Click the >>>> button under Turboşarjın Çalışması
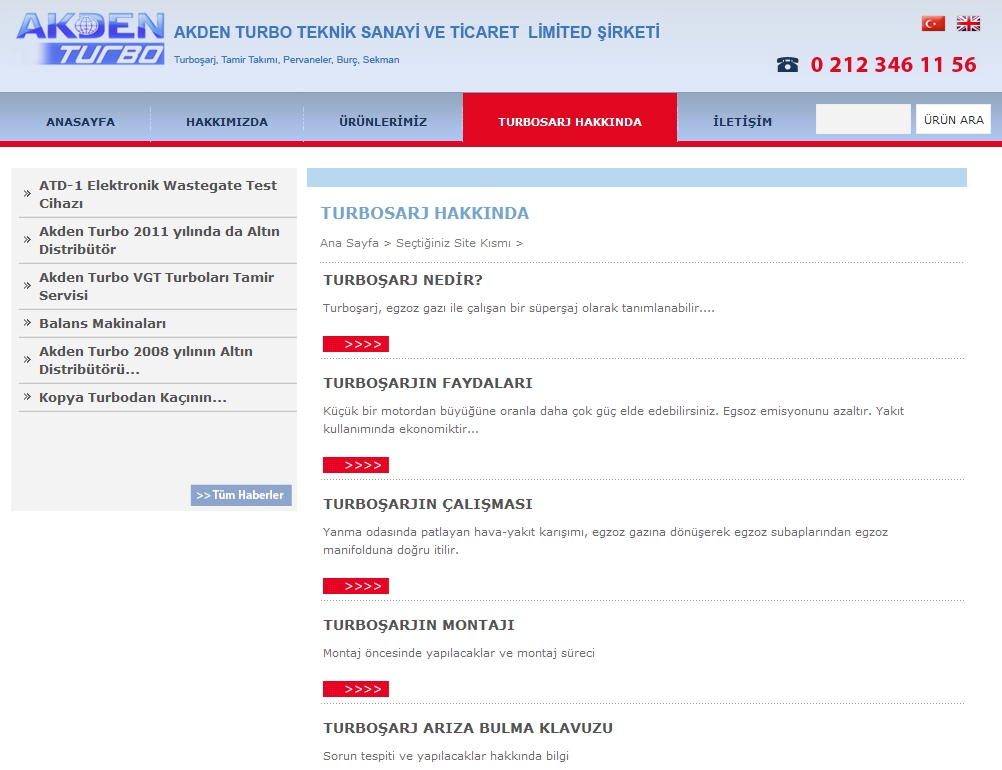This screenshot has height=770, width=1002. pyautogui.click(x=355, y=585)
